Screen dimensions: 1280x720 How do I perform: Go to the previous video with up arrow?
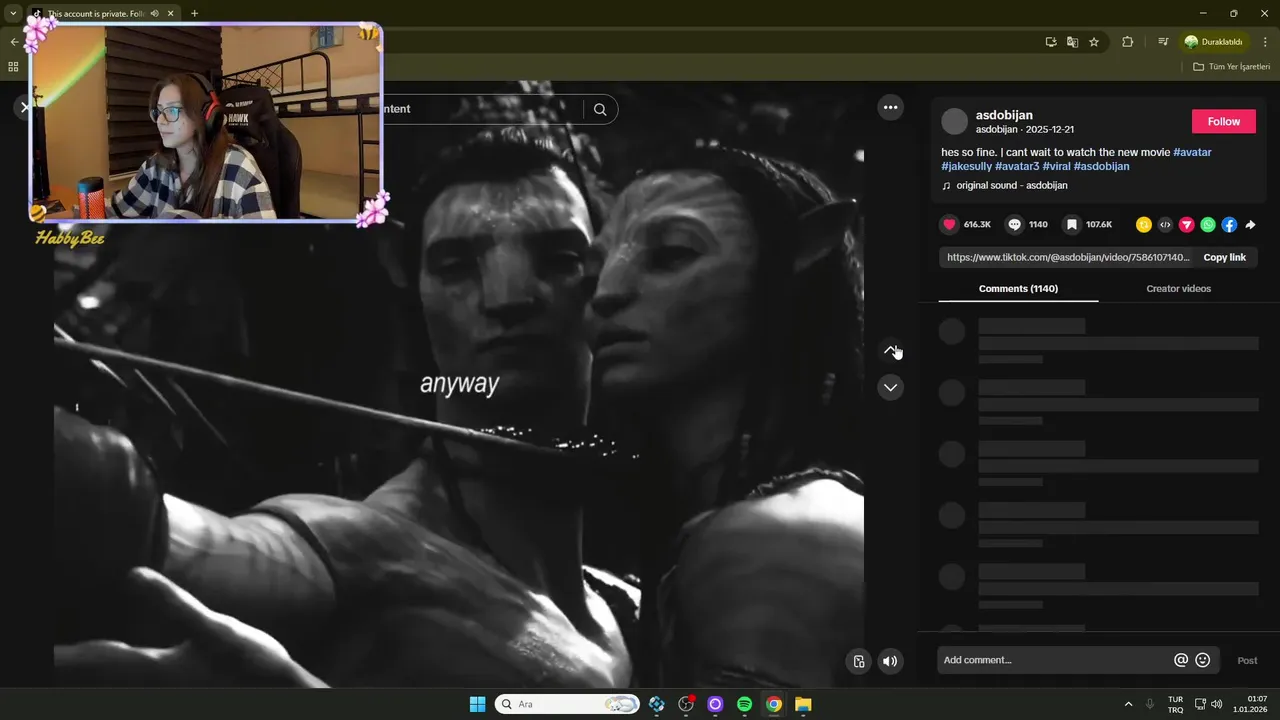click(x=890, y=350)
